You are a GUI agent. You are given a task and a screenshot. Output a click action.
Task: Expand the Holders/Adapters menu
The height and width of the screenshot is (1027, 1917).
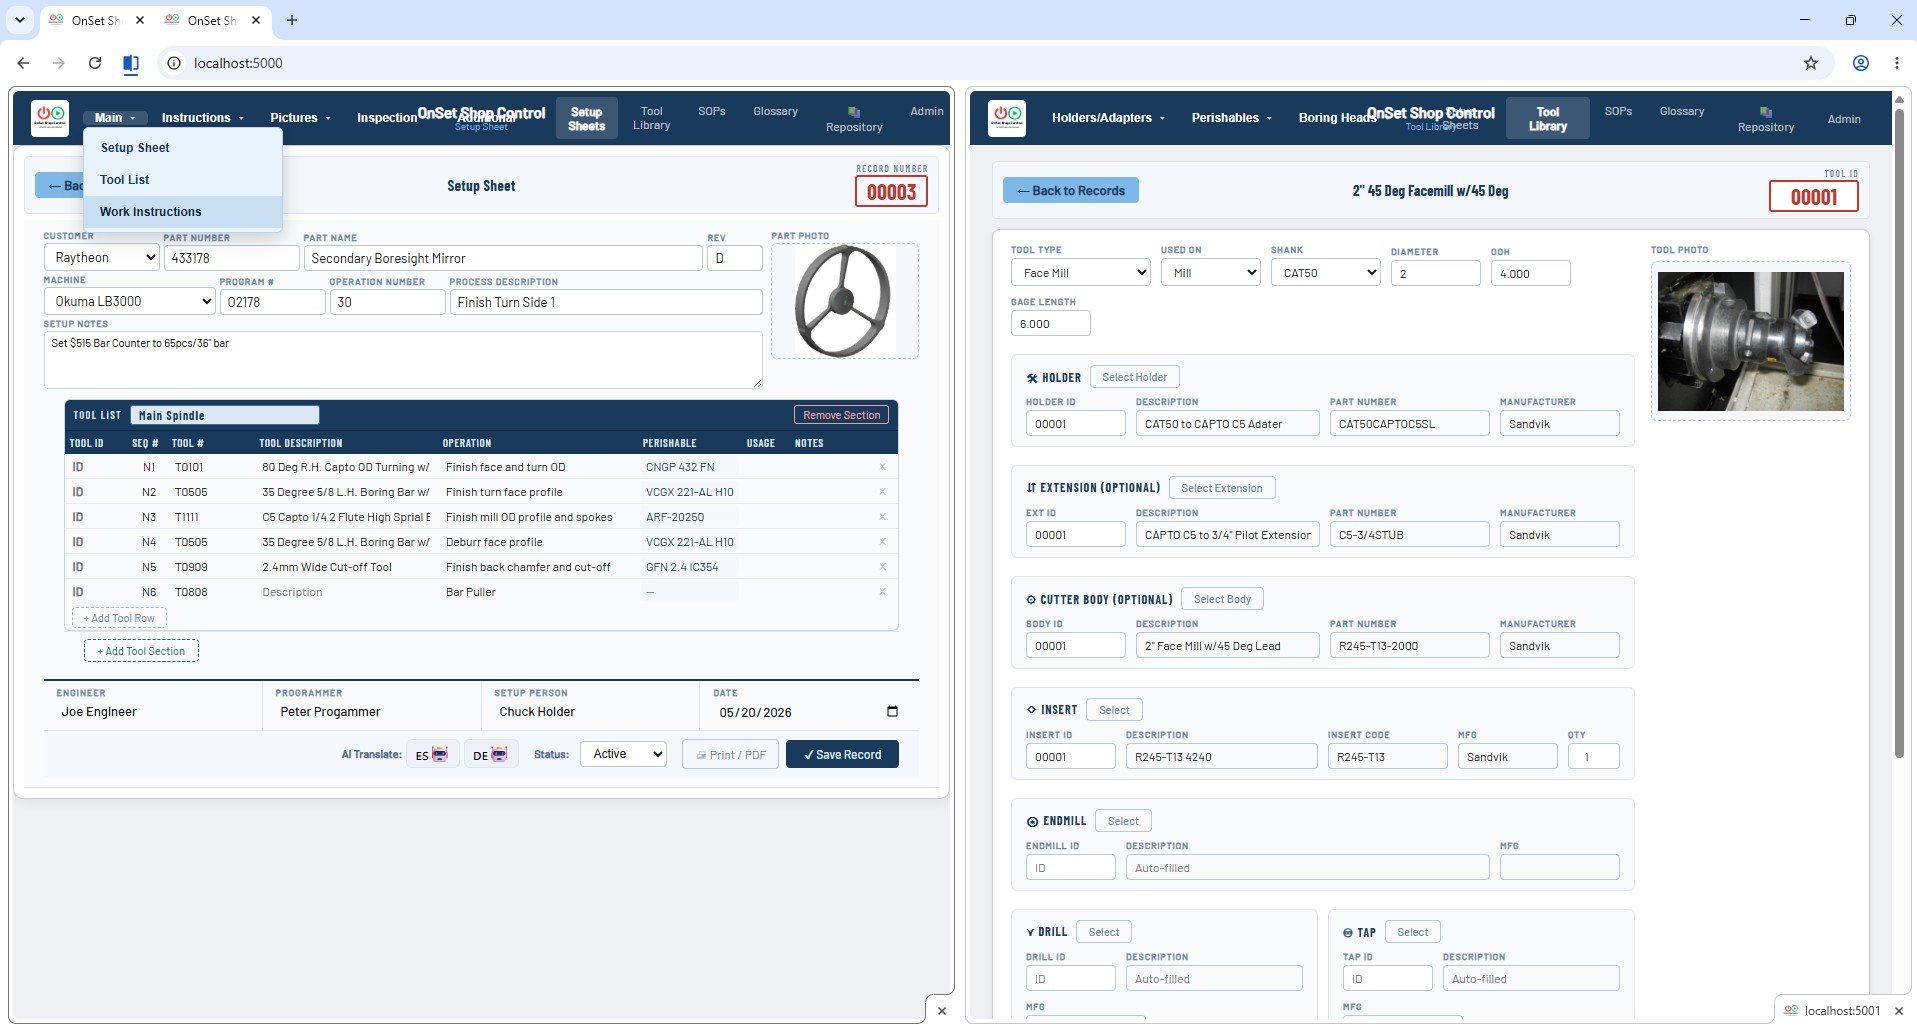[1108, 118]
